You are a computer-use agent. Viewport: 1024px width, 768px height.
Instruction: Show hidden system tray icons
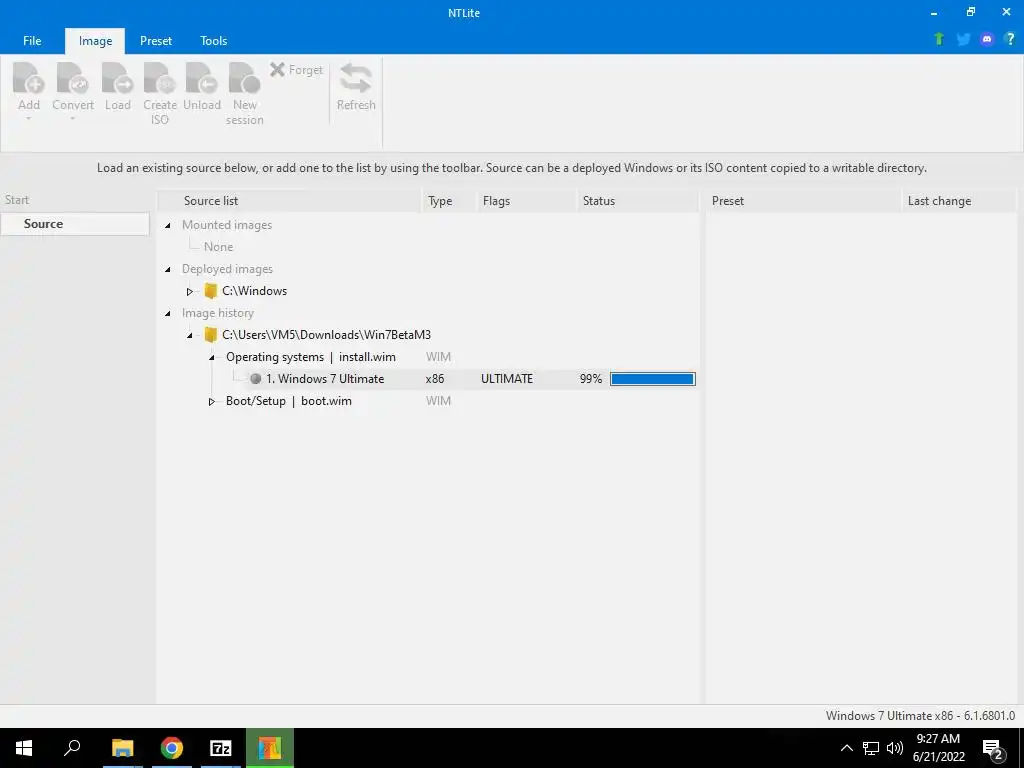click(x=846, y=748)
